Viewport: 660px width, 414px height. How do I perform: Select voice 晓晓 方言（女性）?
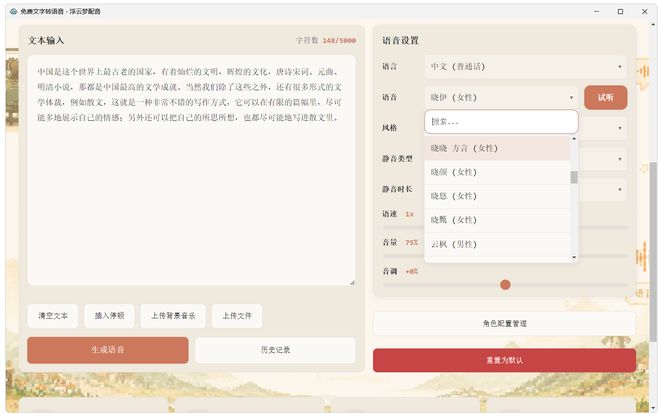[497, 148]
